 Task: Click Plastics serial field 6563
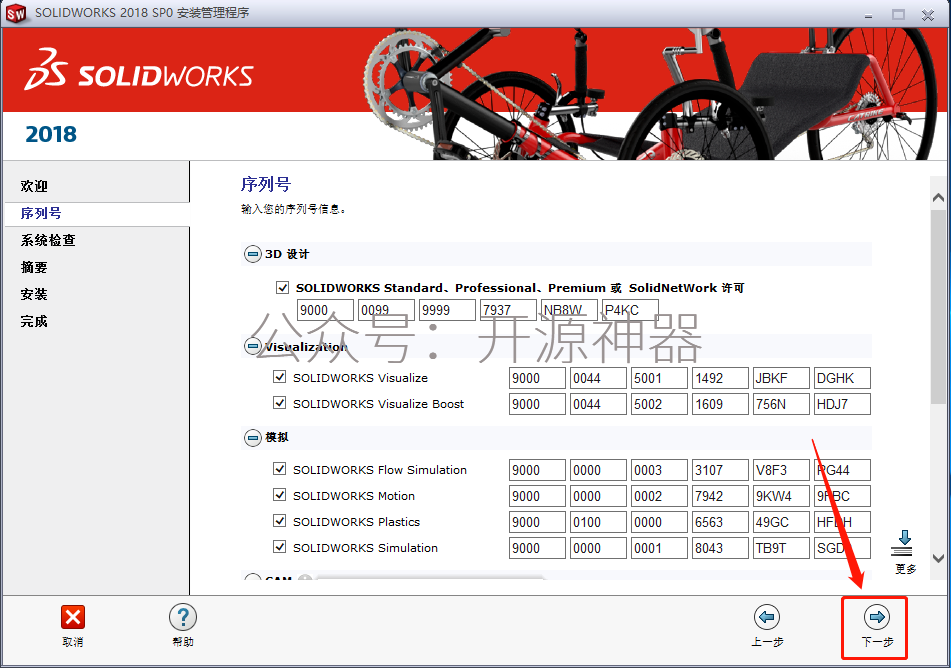coord(721,522)
